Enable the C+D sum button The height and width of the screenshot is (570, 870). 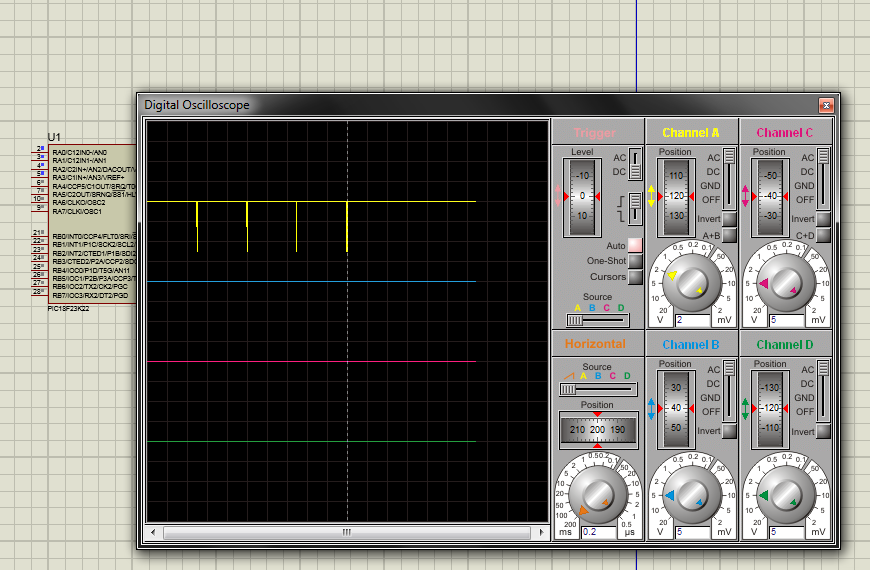click(x=824, y=235)
